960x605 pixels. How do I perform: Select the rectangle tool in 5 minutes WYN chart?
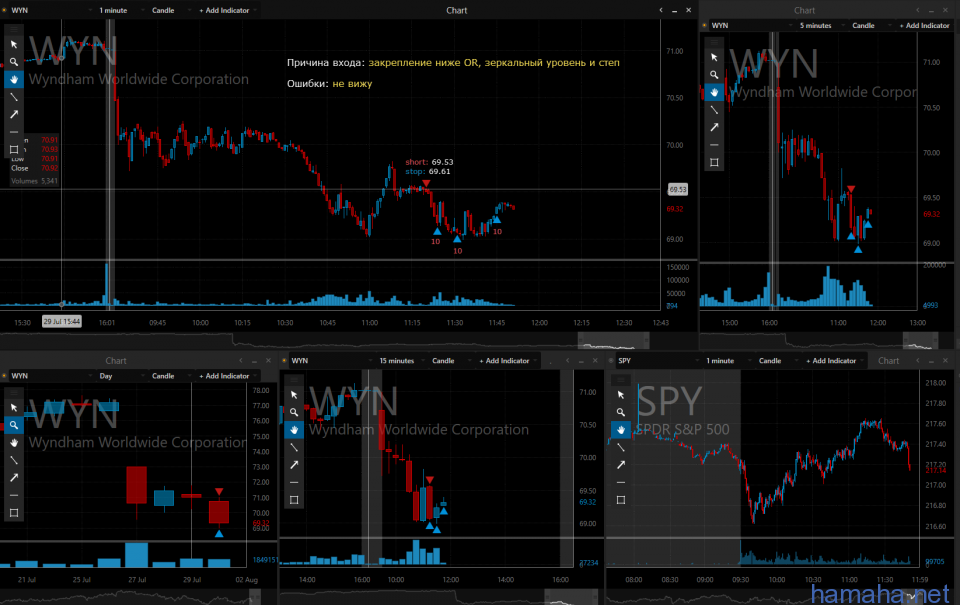pyautogui.click(x=714, y=162)
